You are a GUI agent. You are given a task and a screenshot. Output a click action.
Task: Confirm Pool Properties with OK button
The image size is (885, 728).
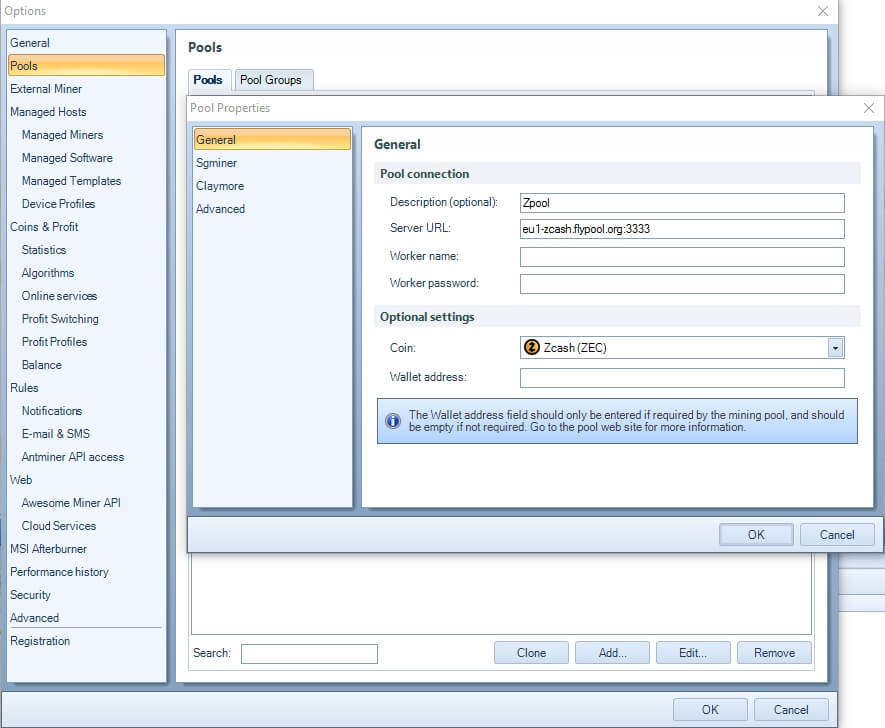(756, 534)
